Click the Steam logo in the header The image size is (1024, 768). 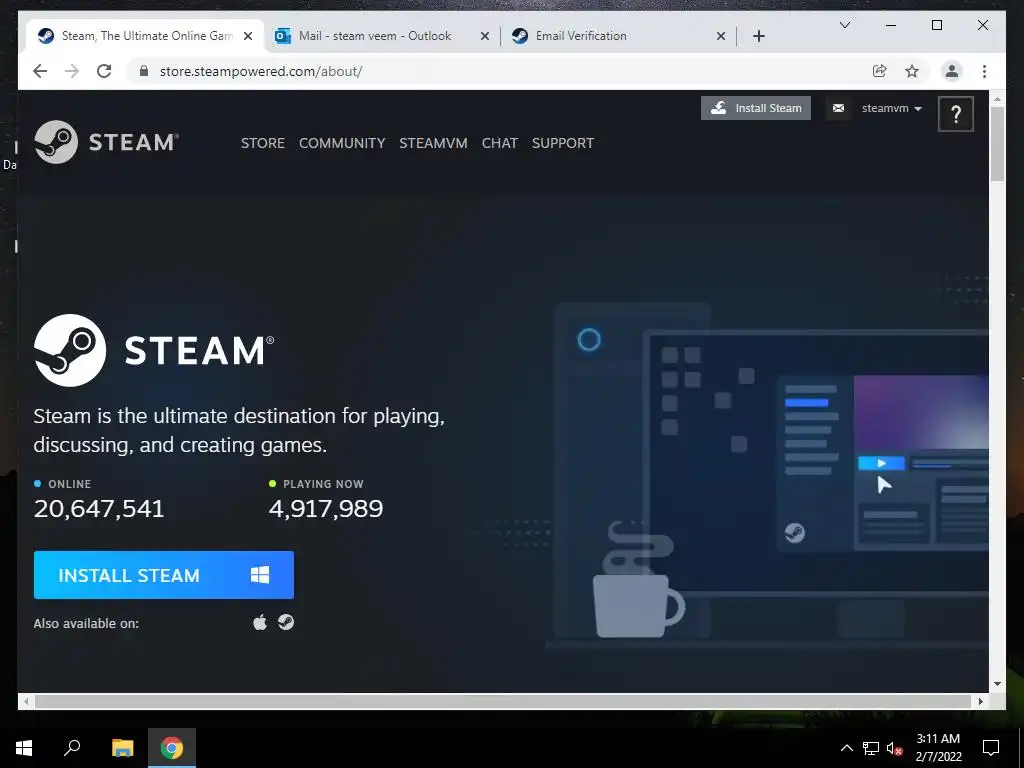[106, 142]
